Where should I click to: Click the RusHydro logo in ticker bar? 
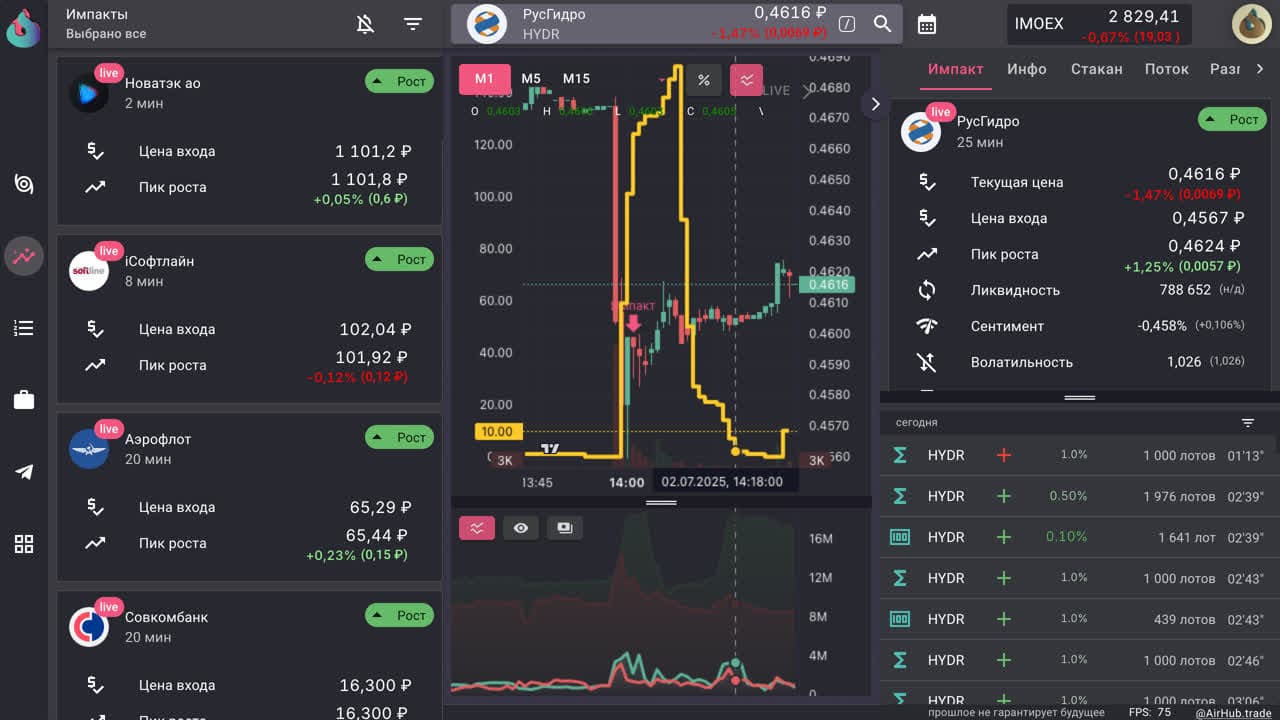pos(487,24)
